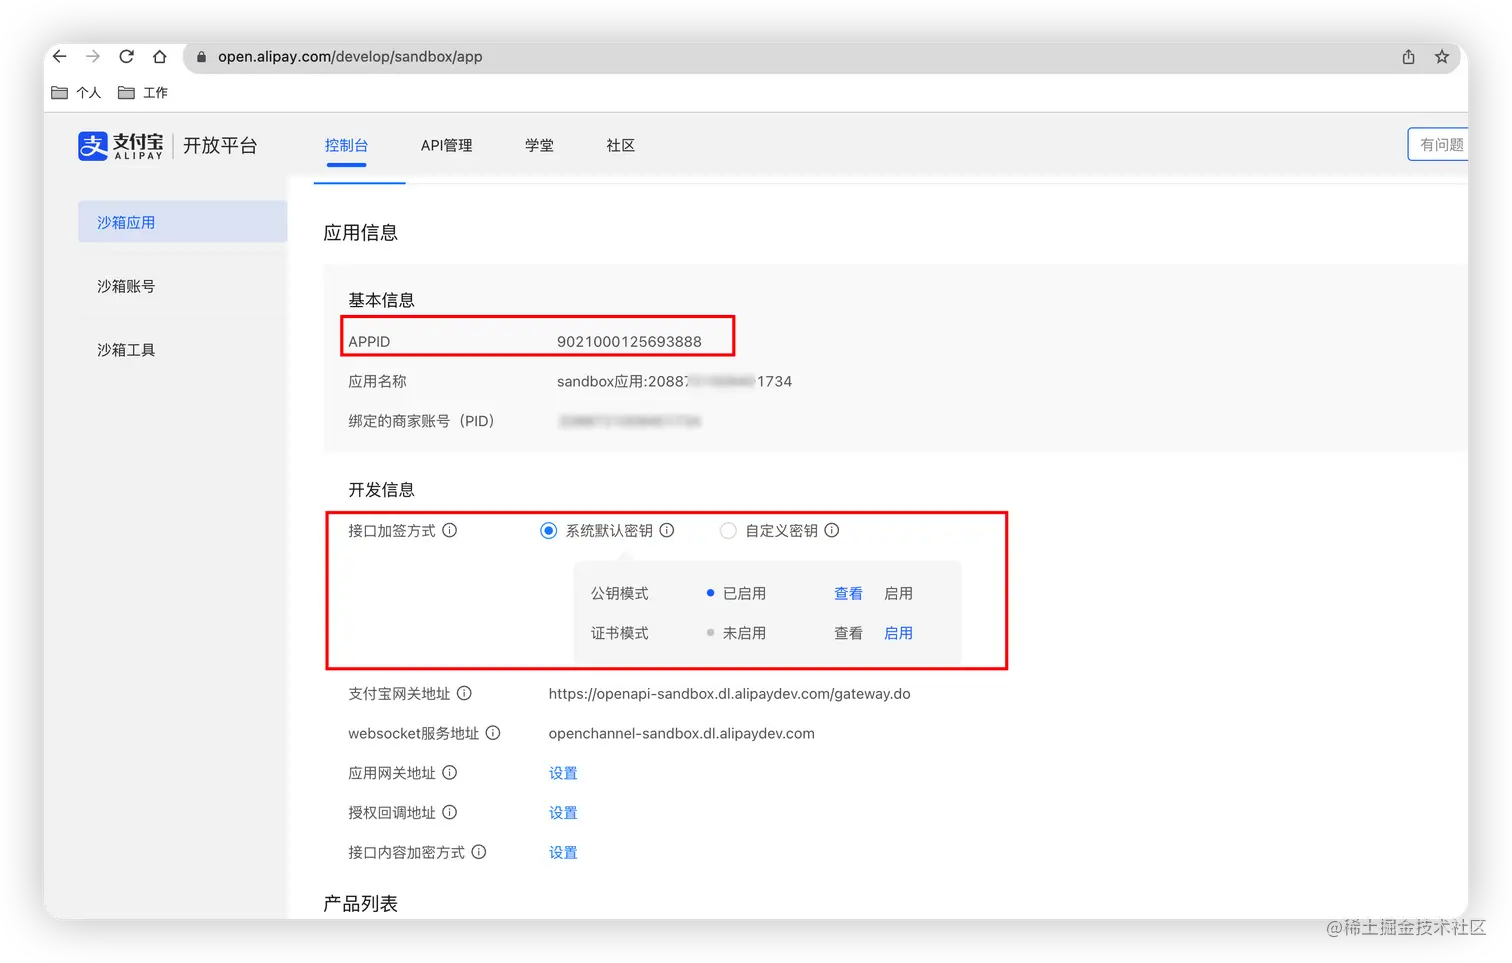The image size is (1512, 963).
Task: Select the 自定义密钥 radio button
Action: click(x=728, y=531)
